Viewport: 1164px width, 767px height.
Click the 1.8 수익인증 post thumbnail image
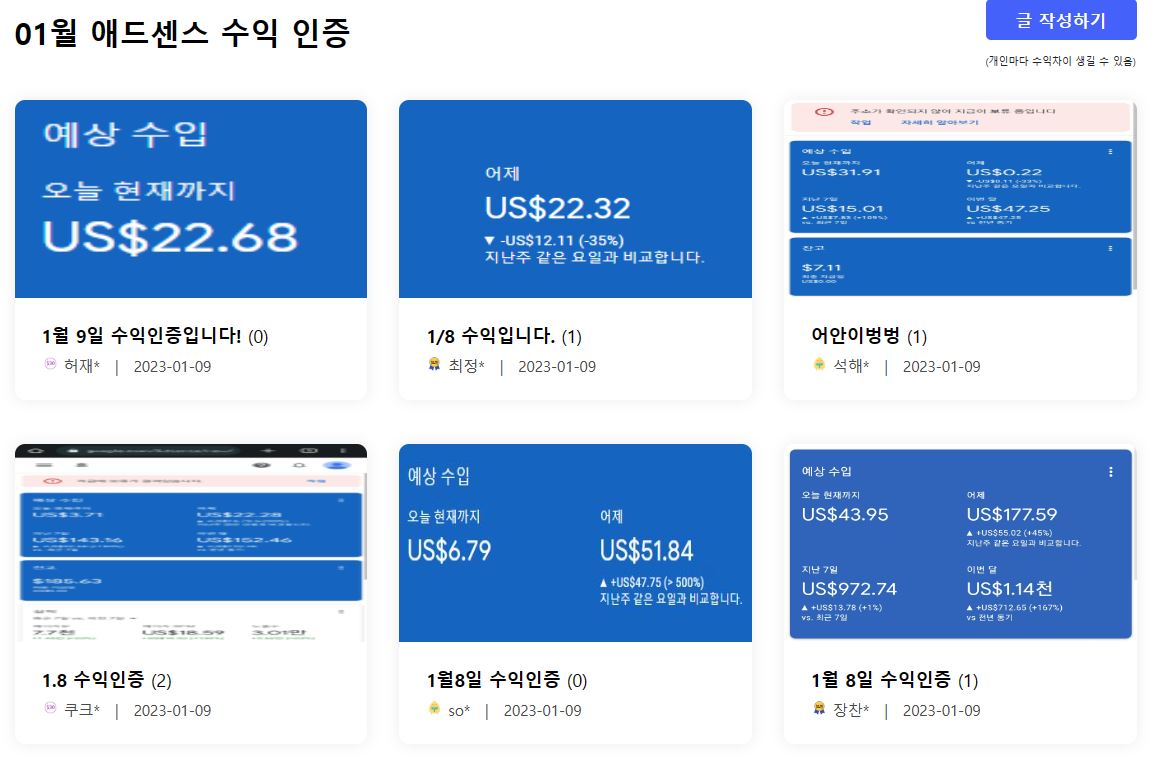point(190,545)
